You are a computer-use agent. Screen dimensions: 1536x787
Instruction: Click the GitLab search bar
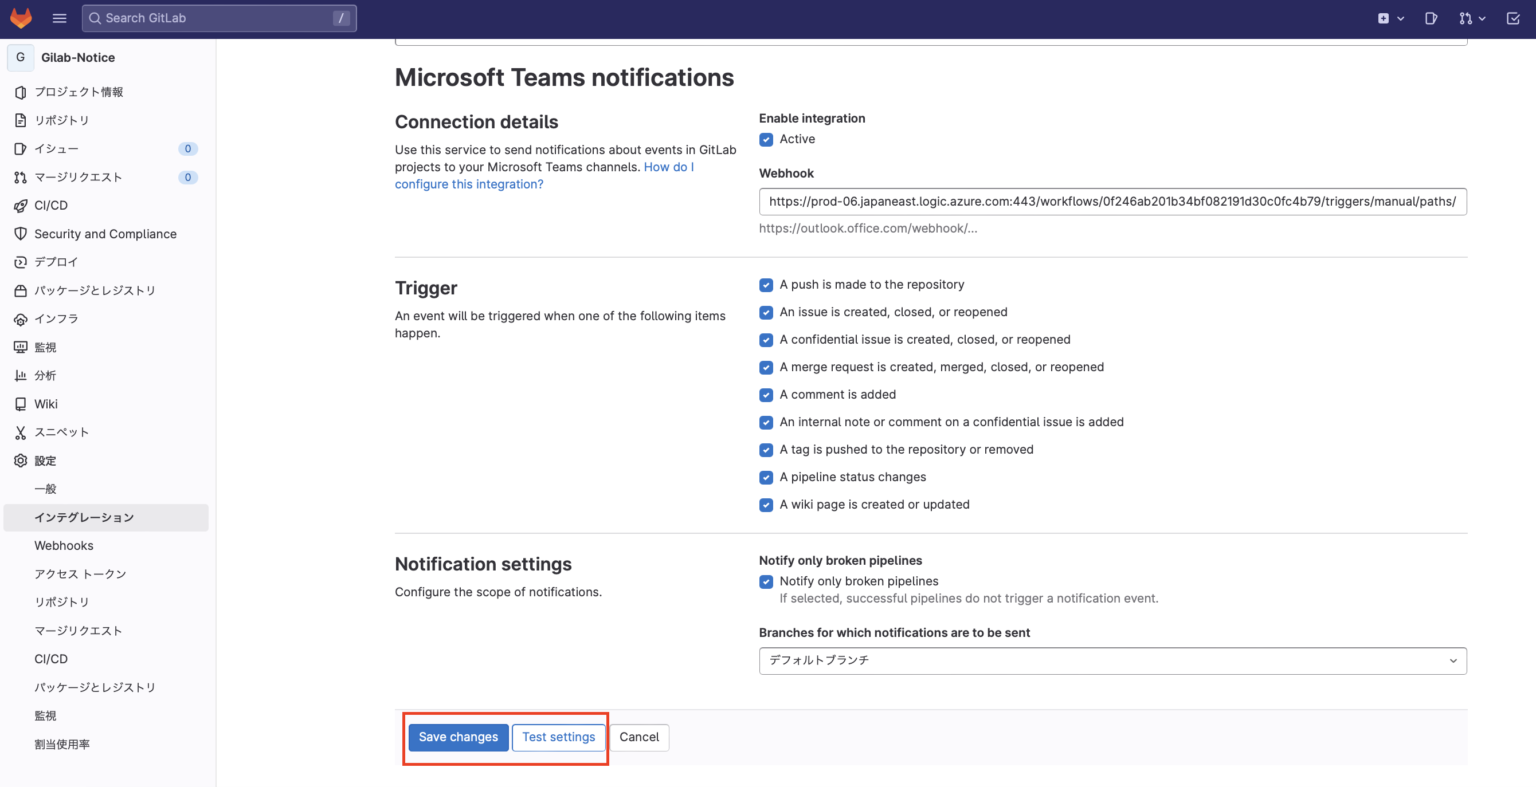point(219,17)
